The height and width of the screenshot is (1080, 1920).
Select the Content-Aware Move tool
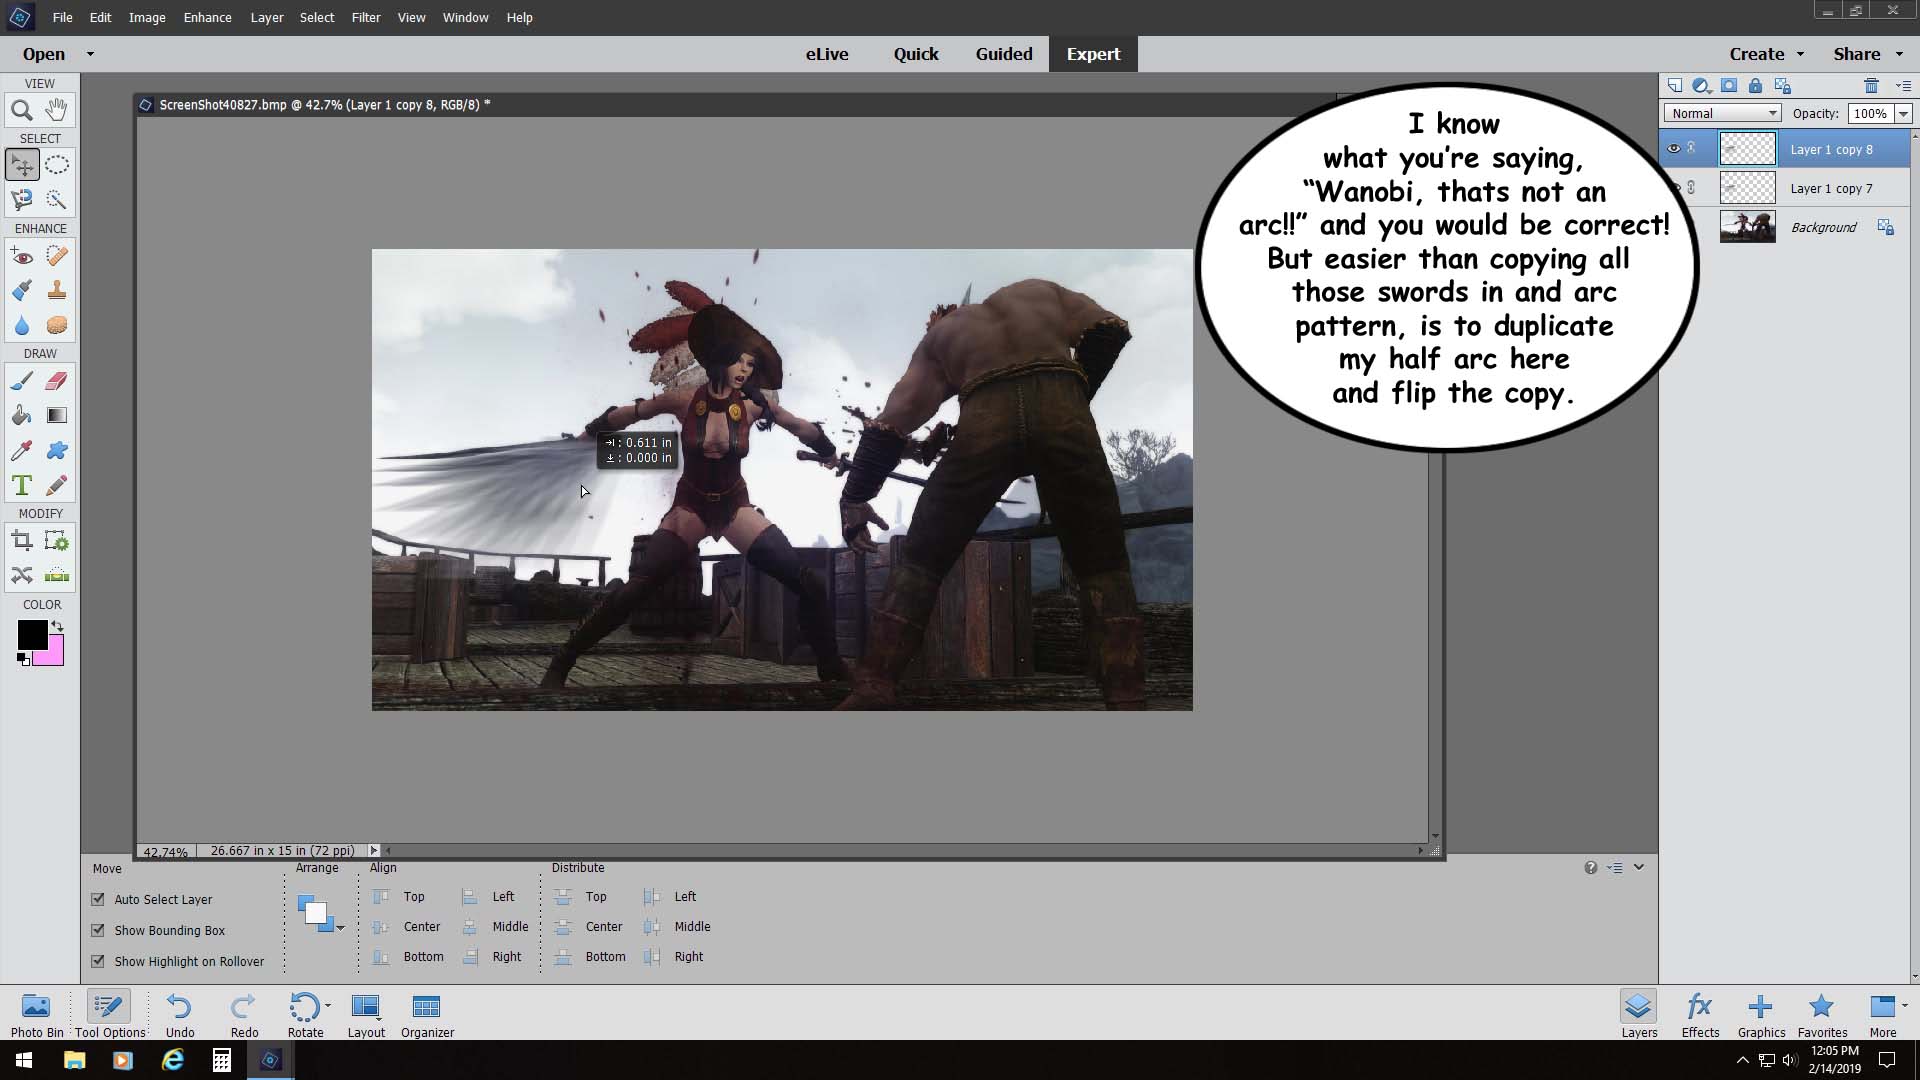tap(22, 575)
